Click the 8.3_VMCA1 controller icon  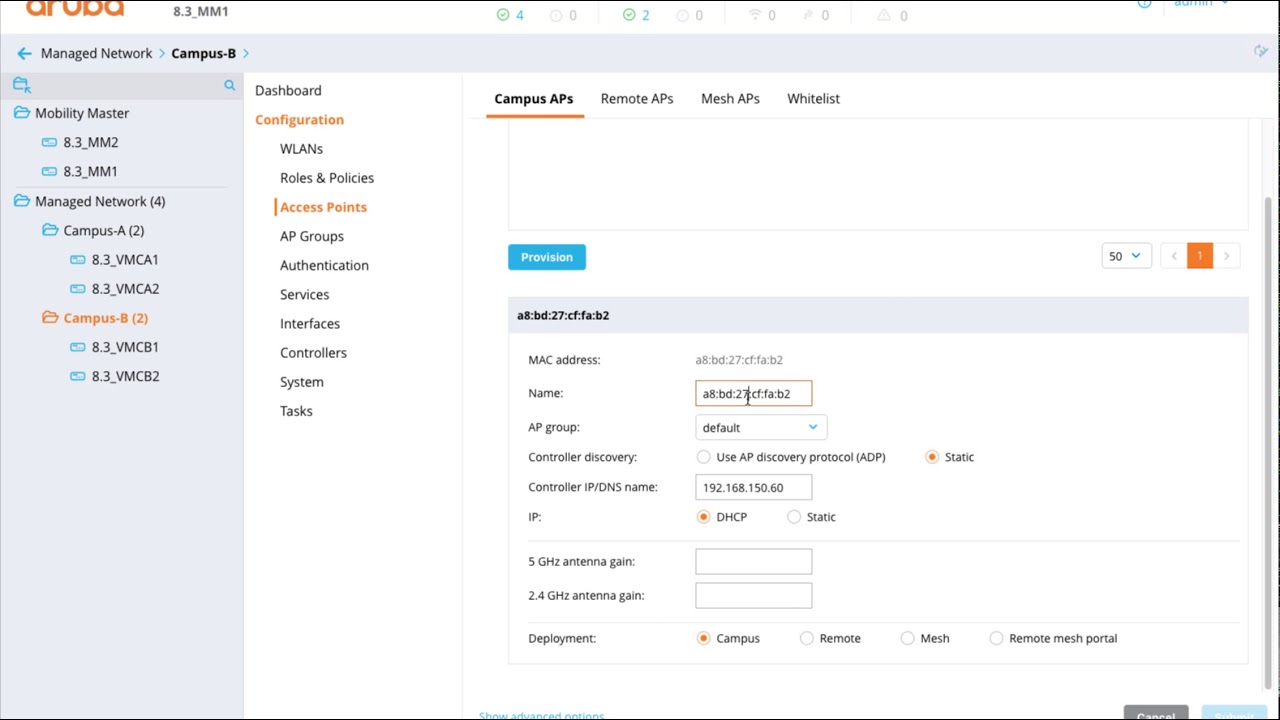tap(78, 259)
